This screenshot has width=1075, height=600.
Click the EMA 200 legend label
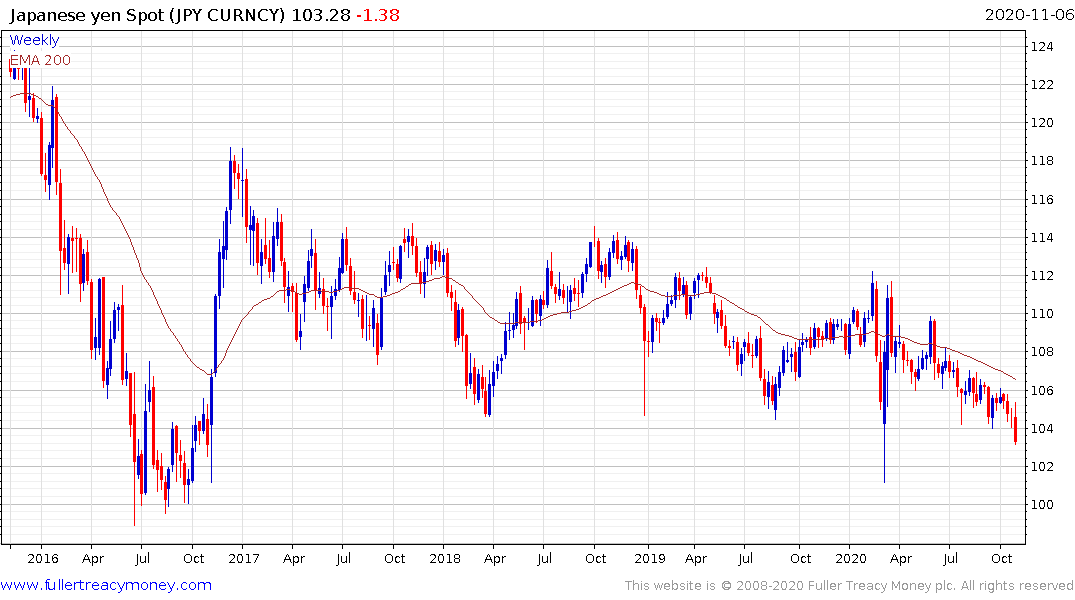coord(40,60)
